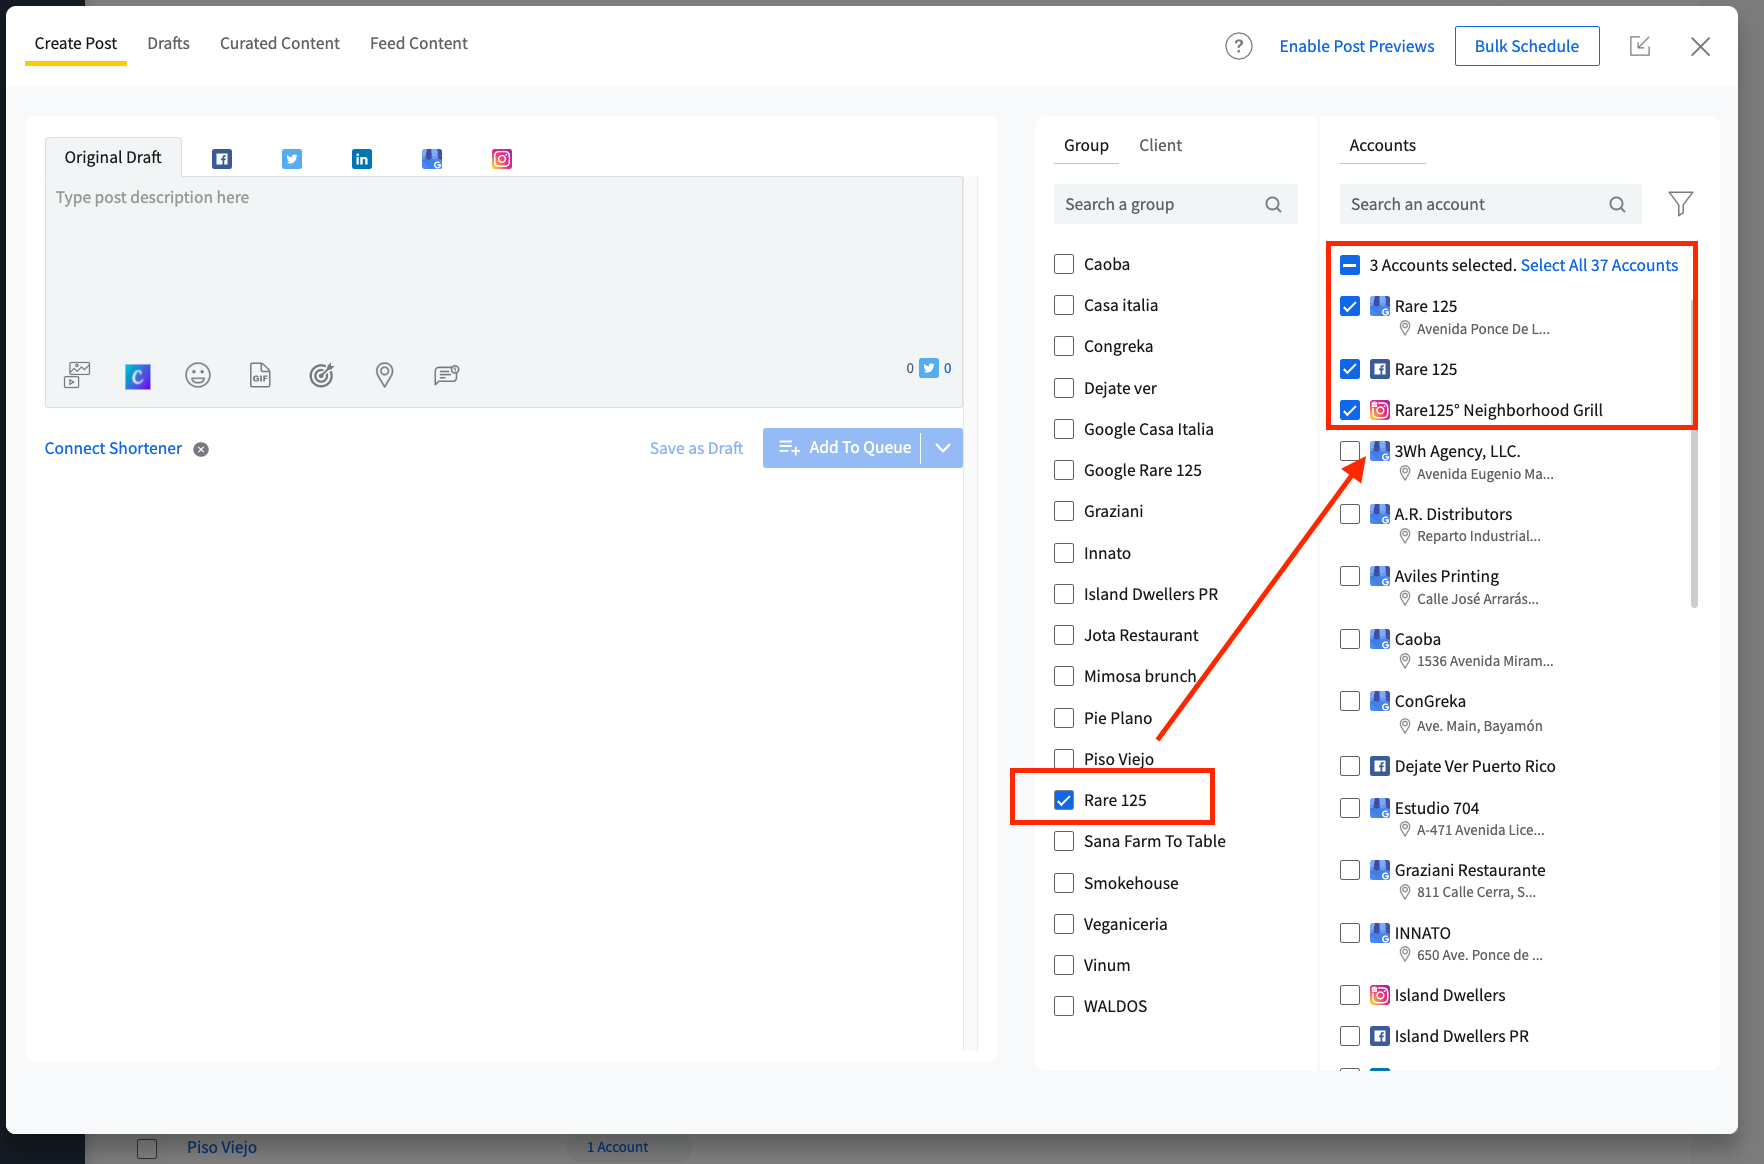Select the Group tab
The width and height of the screenshot is (1764, 1164).
[1086, 145]
